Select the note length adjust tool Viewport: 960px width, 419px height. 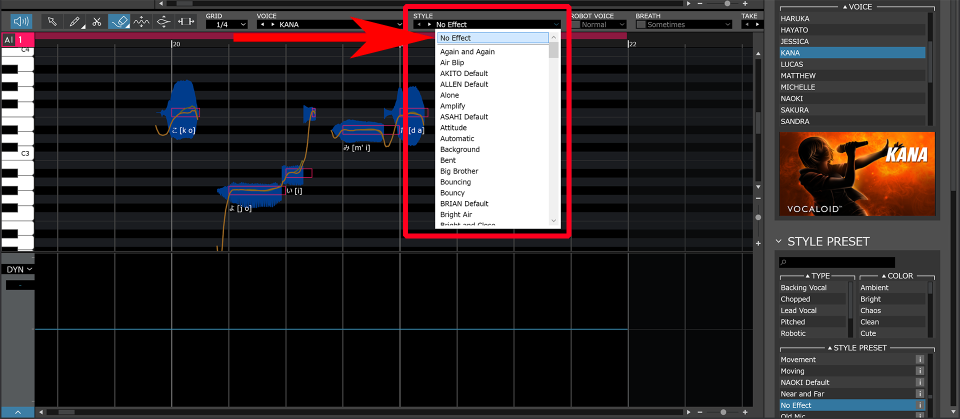[x=186, y=21]
